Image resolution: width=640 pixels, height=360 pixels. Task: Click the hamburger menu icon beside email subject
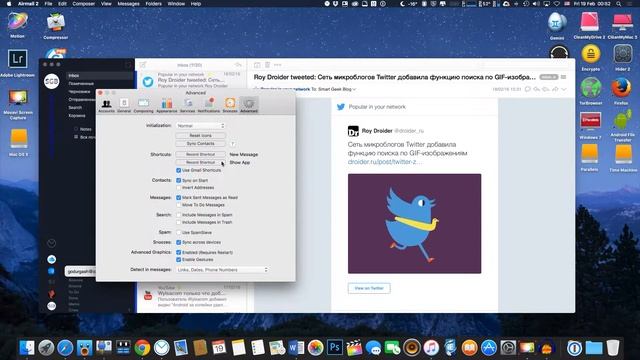click(x=564, y=77)
